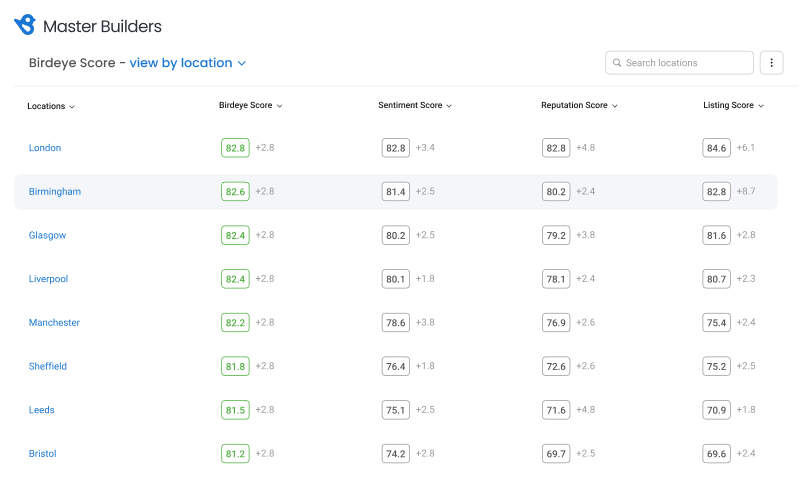Image resolution: width=812 pixels, height=479 pixels.
Task: Click Sheffield's Birdeye Score badge 81.8
Action: click(235, 366)
